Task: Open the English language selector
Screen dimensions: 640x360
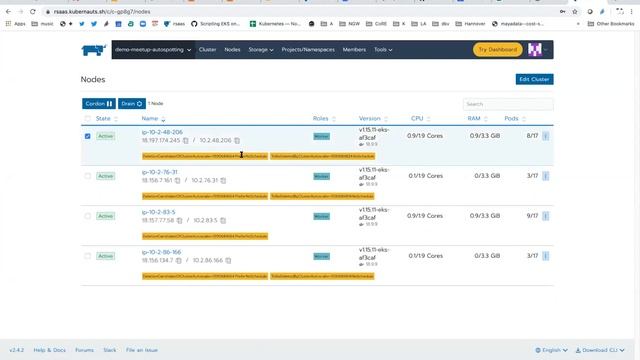Action: click(551, 350)
